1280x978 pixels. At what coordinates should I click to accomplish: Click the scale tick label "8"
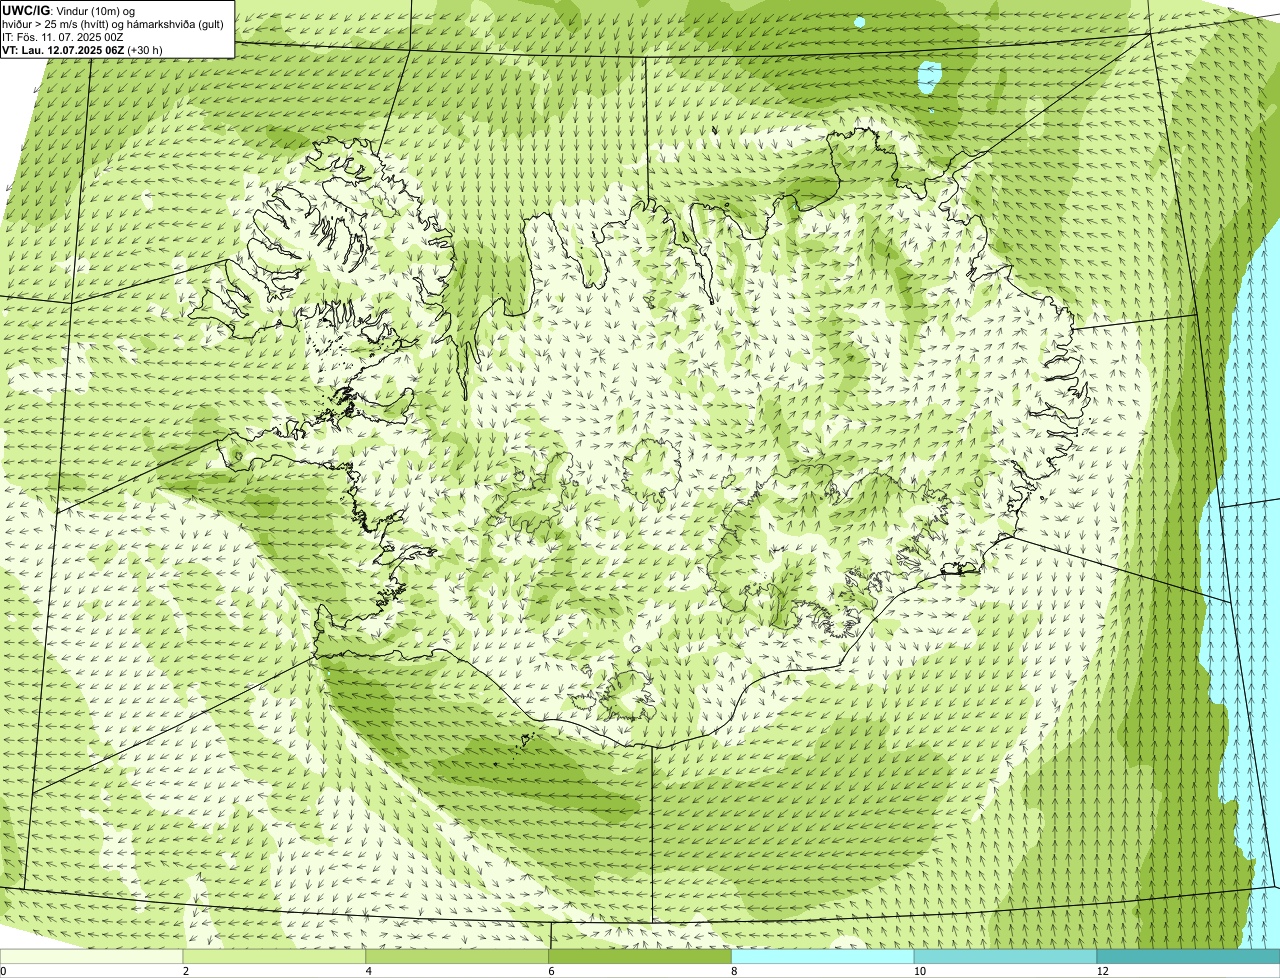[734, 971]
